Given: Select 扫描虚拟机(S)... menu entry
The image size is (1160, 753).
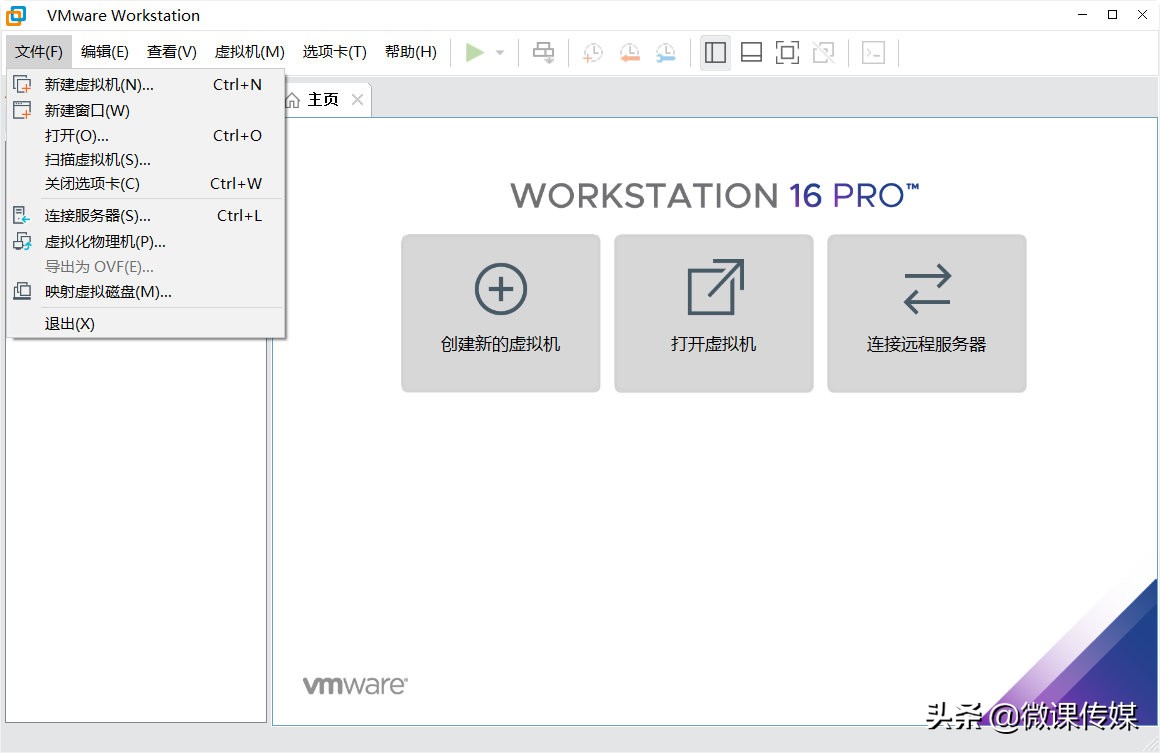Looking at the screenshot, I should pos(146,160).
